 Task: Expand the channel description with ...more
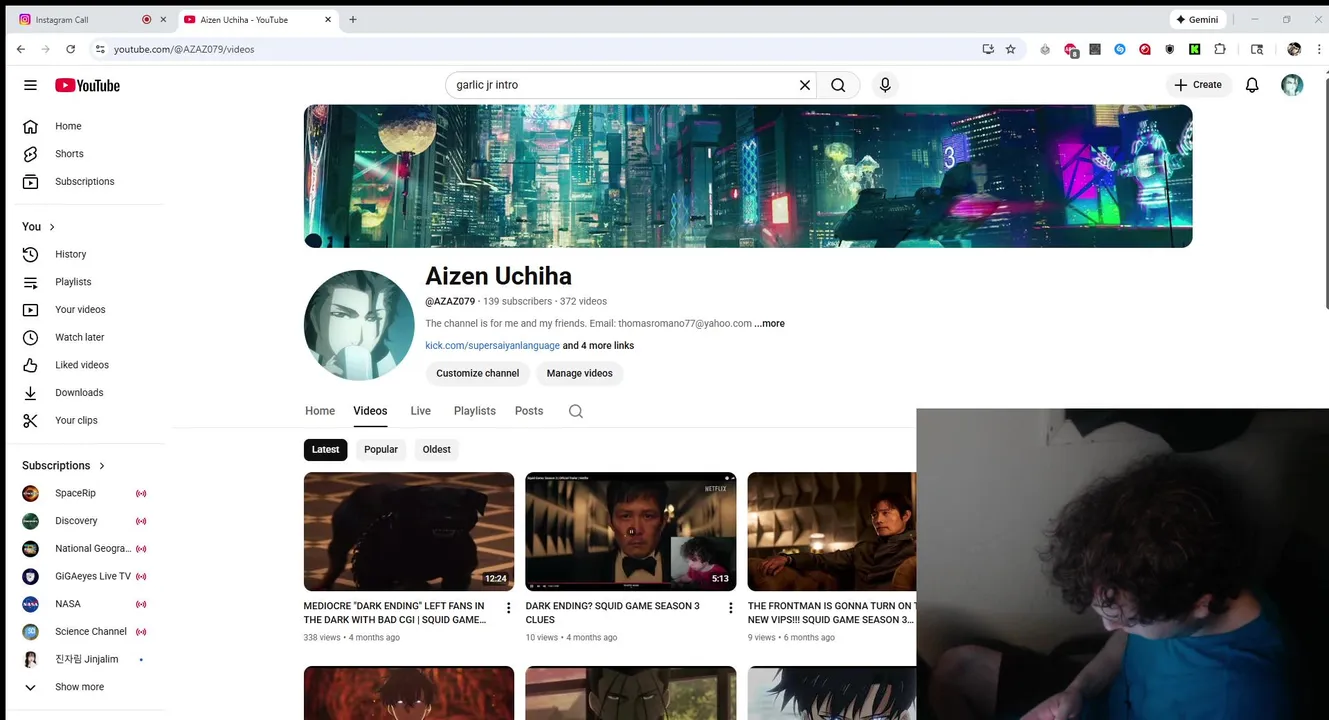770,324
